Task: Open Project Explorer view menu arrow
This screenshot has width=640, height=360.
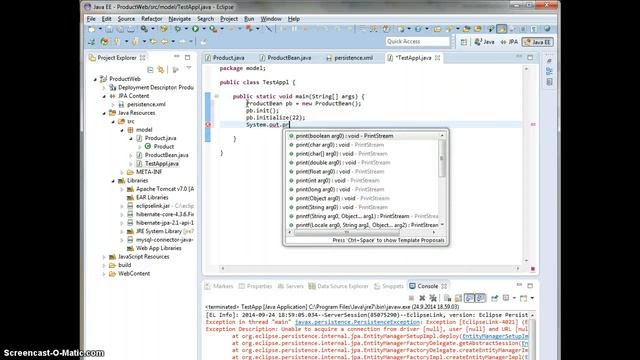Action: pyautogui.click(x=189, y=68)
